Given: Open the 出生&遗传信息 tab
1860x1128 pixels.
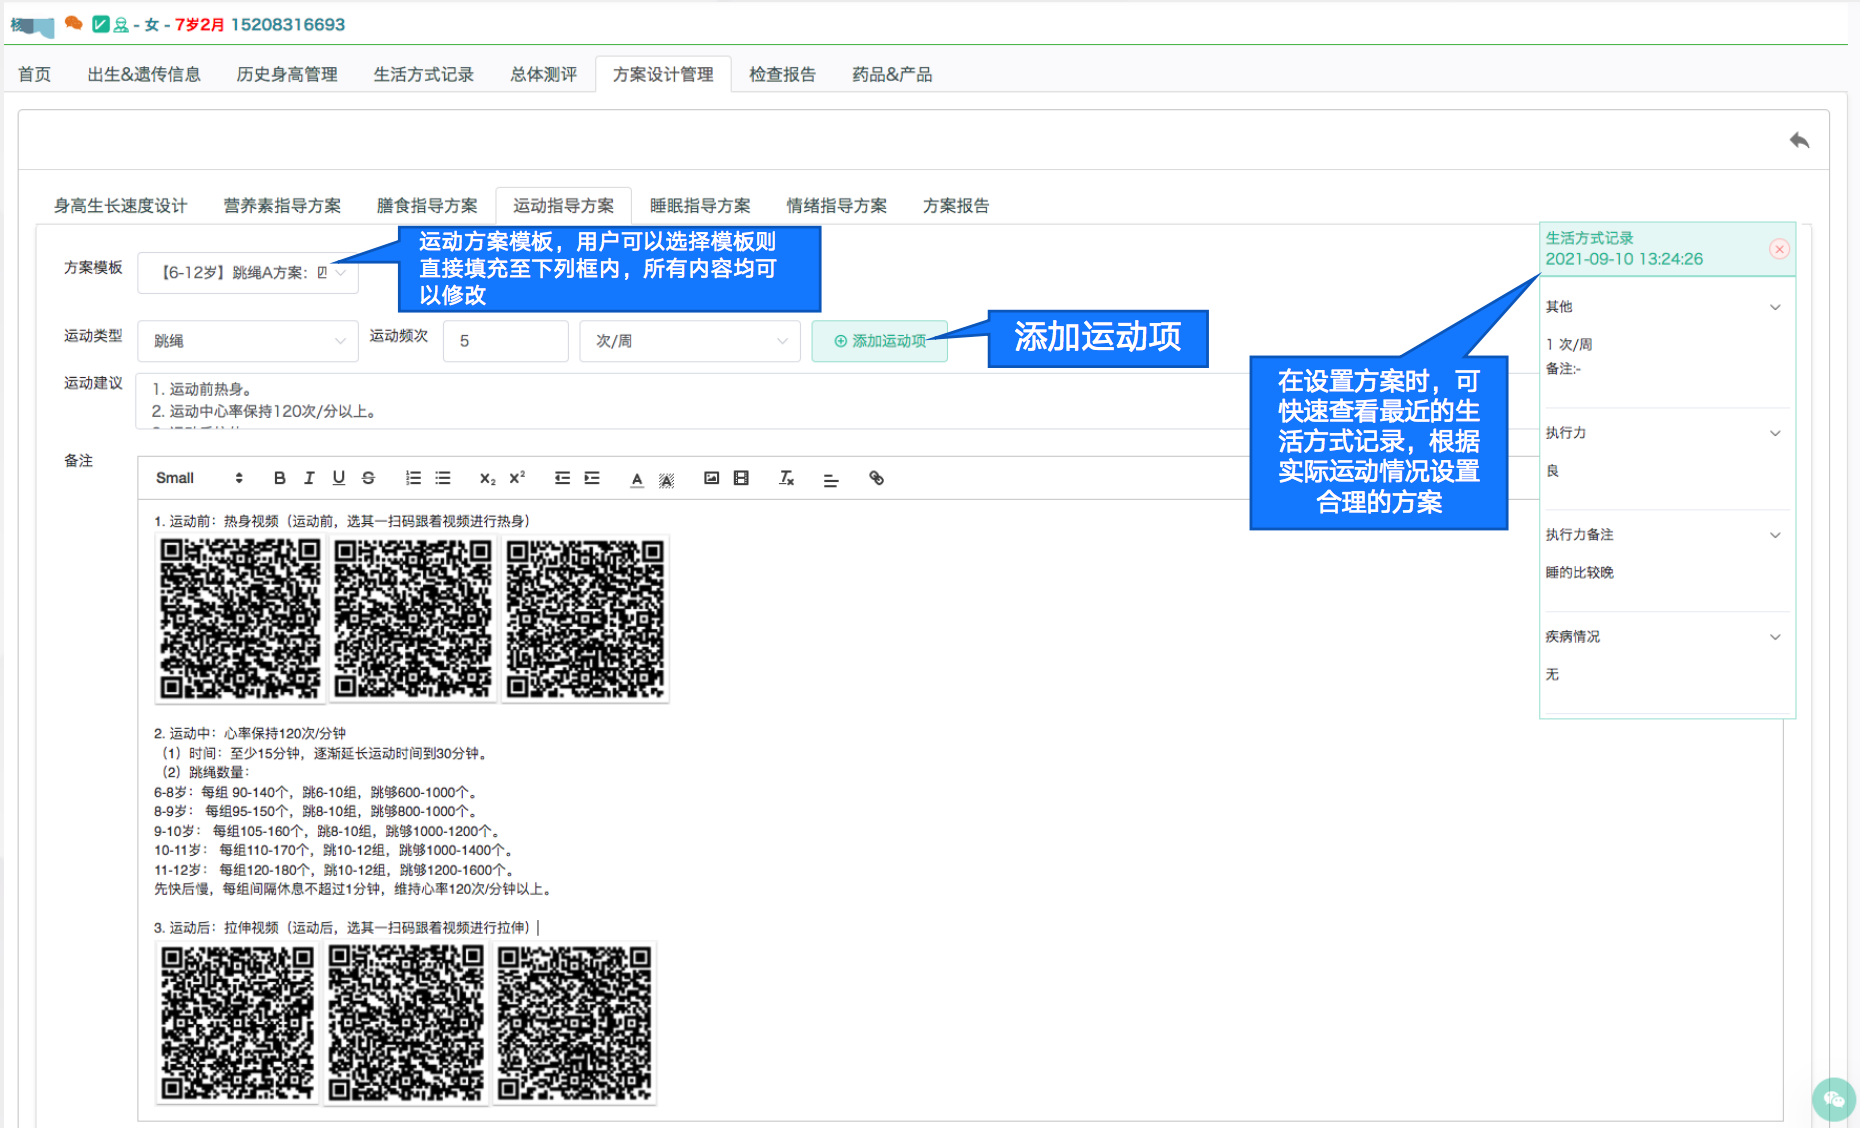Looking at the screenshot, I should (x=144, y=74).
